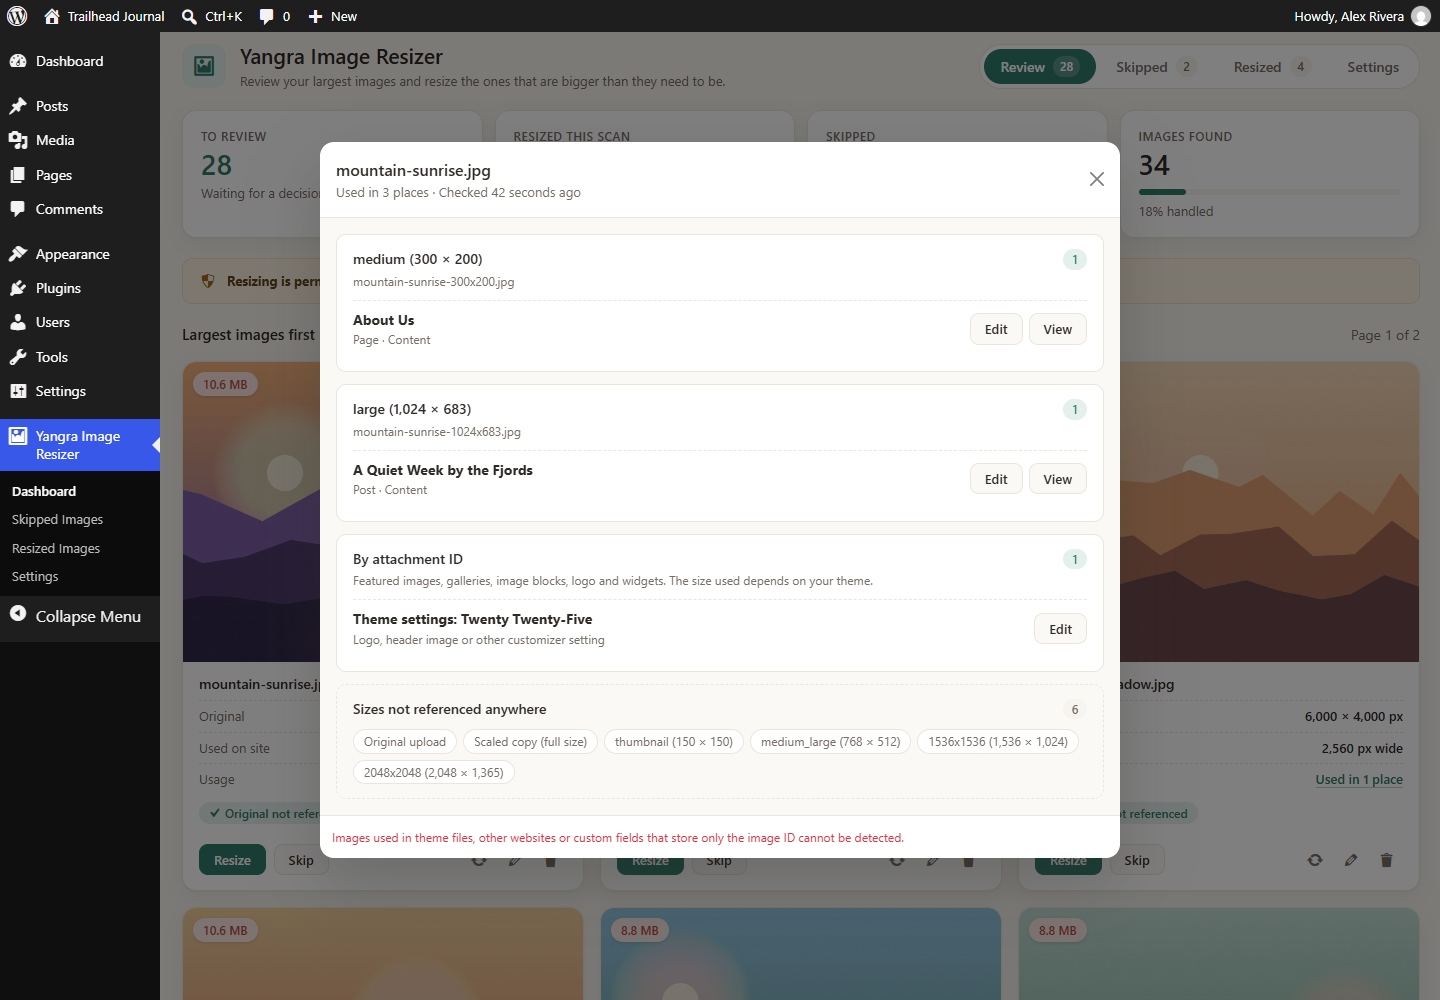Click the 'Scaled copy (full size)' chip
Screen dimensions: 1440x1000
point(530,742)
